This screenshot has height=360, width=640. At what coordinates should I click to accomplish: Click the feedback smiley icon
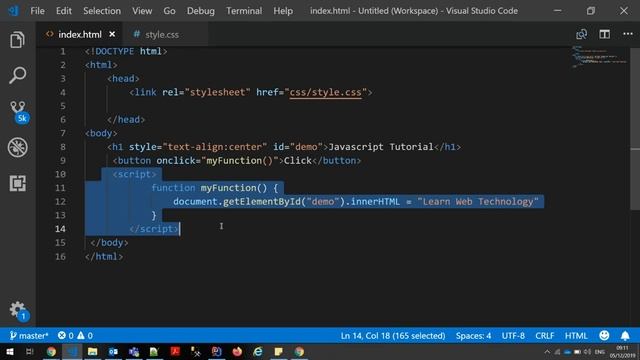(604, 336)
